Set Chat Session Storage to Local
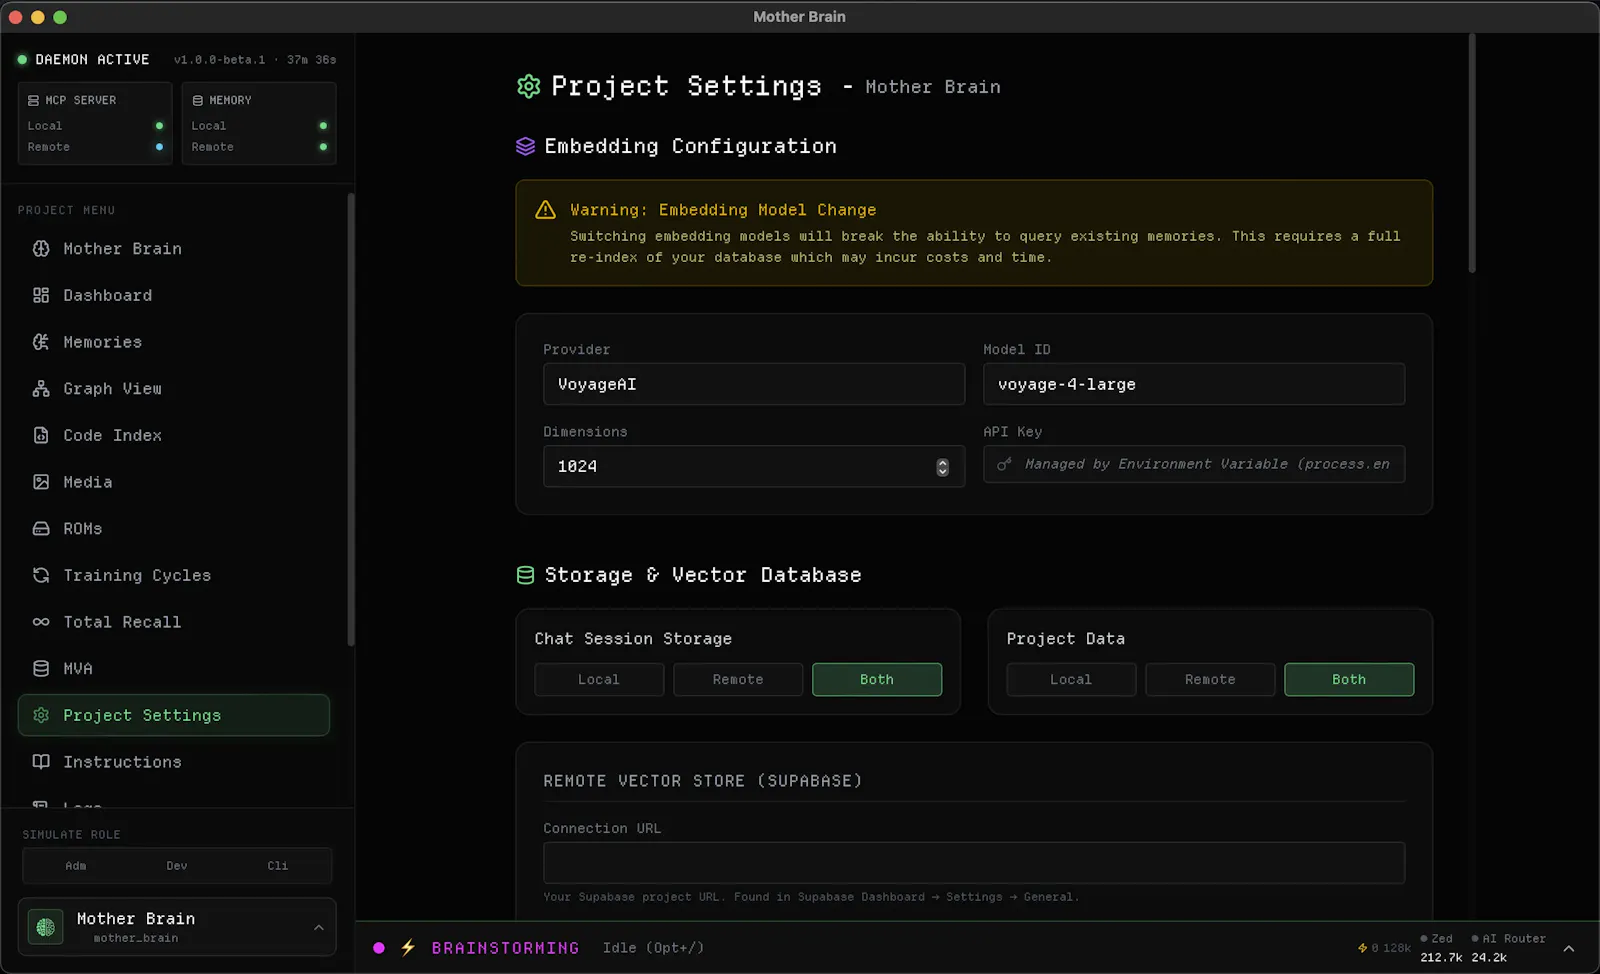The height and width of the screenshot is (974, 1600). [x=599, y=679]
